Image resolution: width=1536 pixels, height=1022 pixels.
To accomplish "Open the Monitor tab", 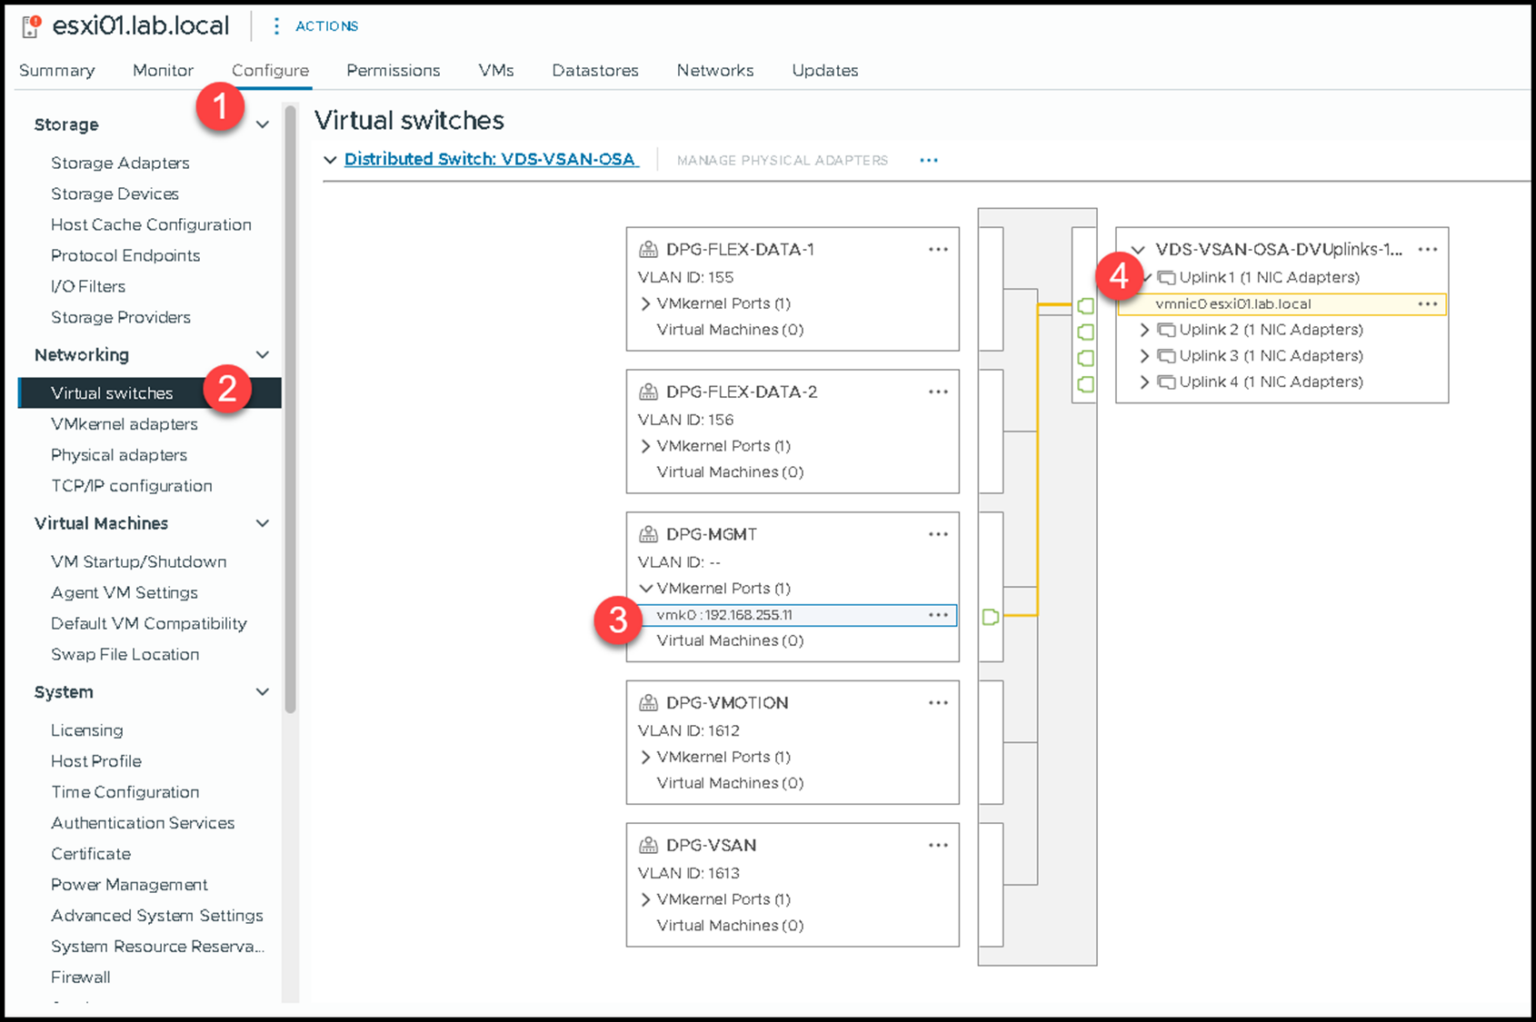I will click(x=162, y=70).
